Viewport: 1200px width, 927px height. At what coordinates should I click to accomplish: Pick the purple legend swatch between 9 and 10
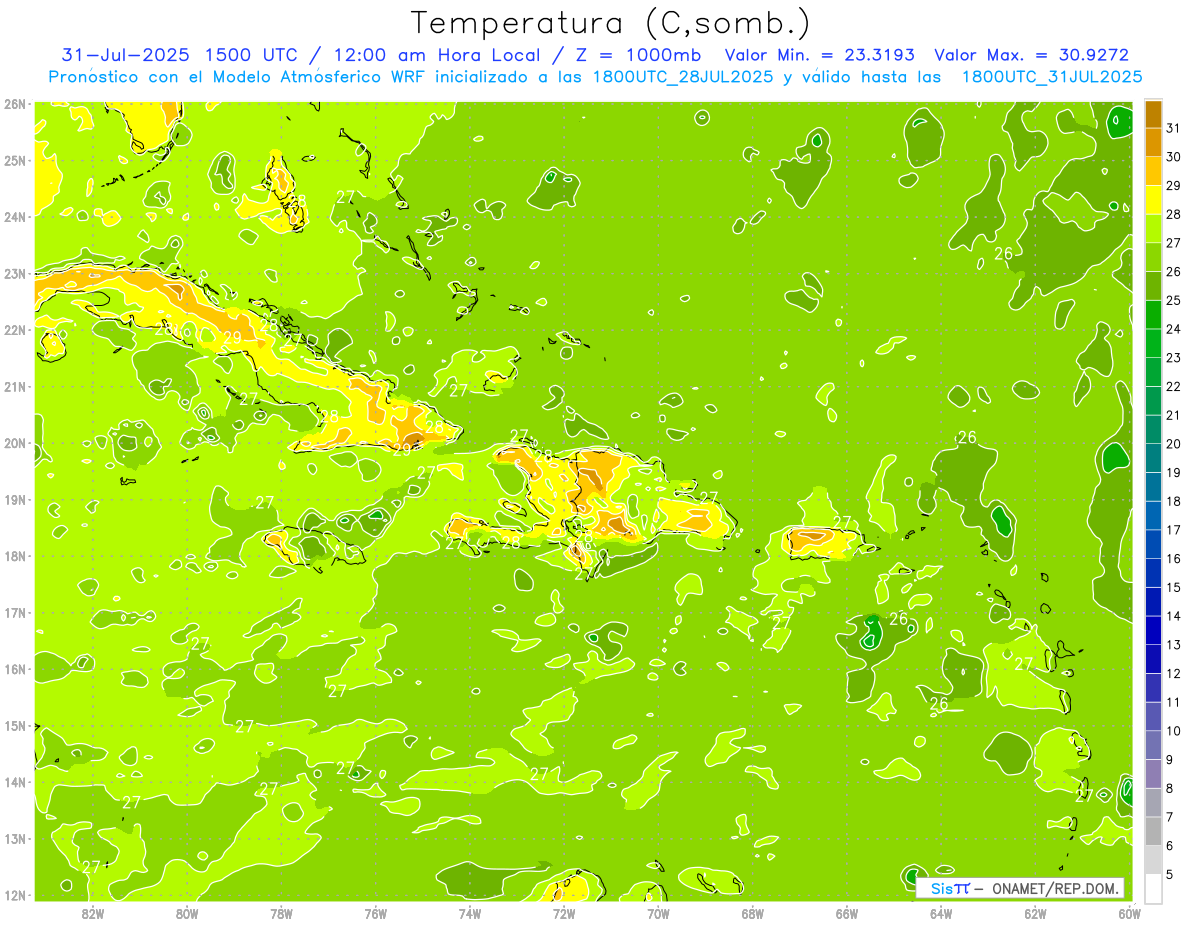pos(1153,745)
